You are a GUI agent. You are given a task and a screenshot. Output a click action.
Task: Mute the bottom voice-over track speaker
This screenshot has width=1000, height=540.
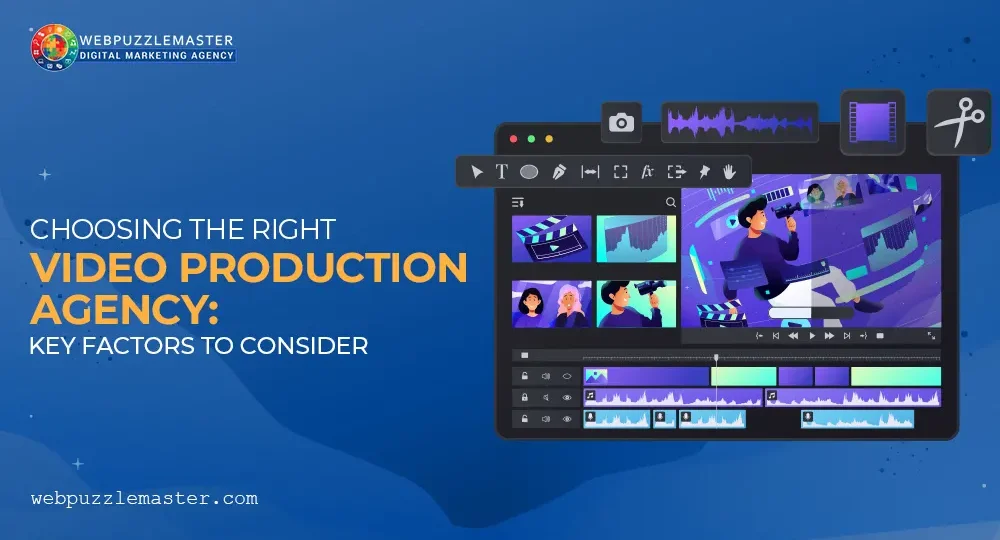[546, 419]
